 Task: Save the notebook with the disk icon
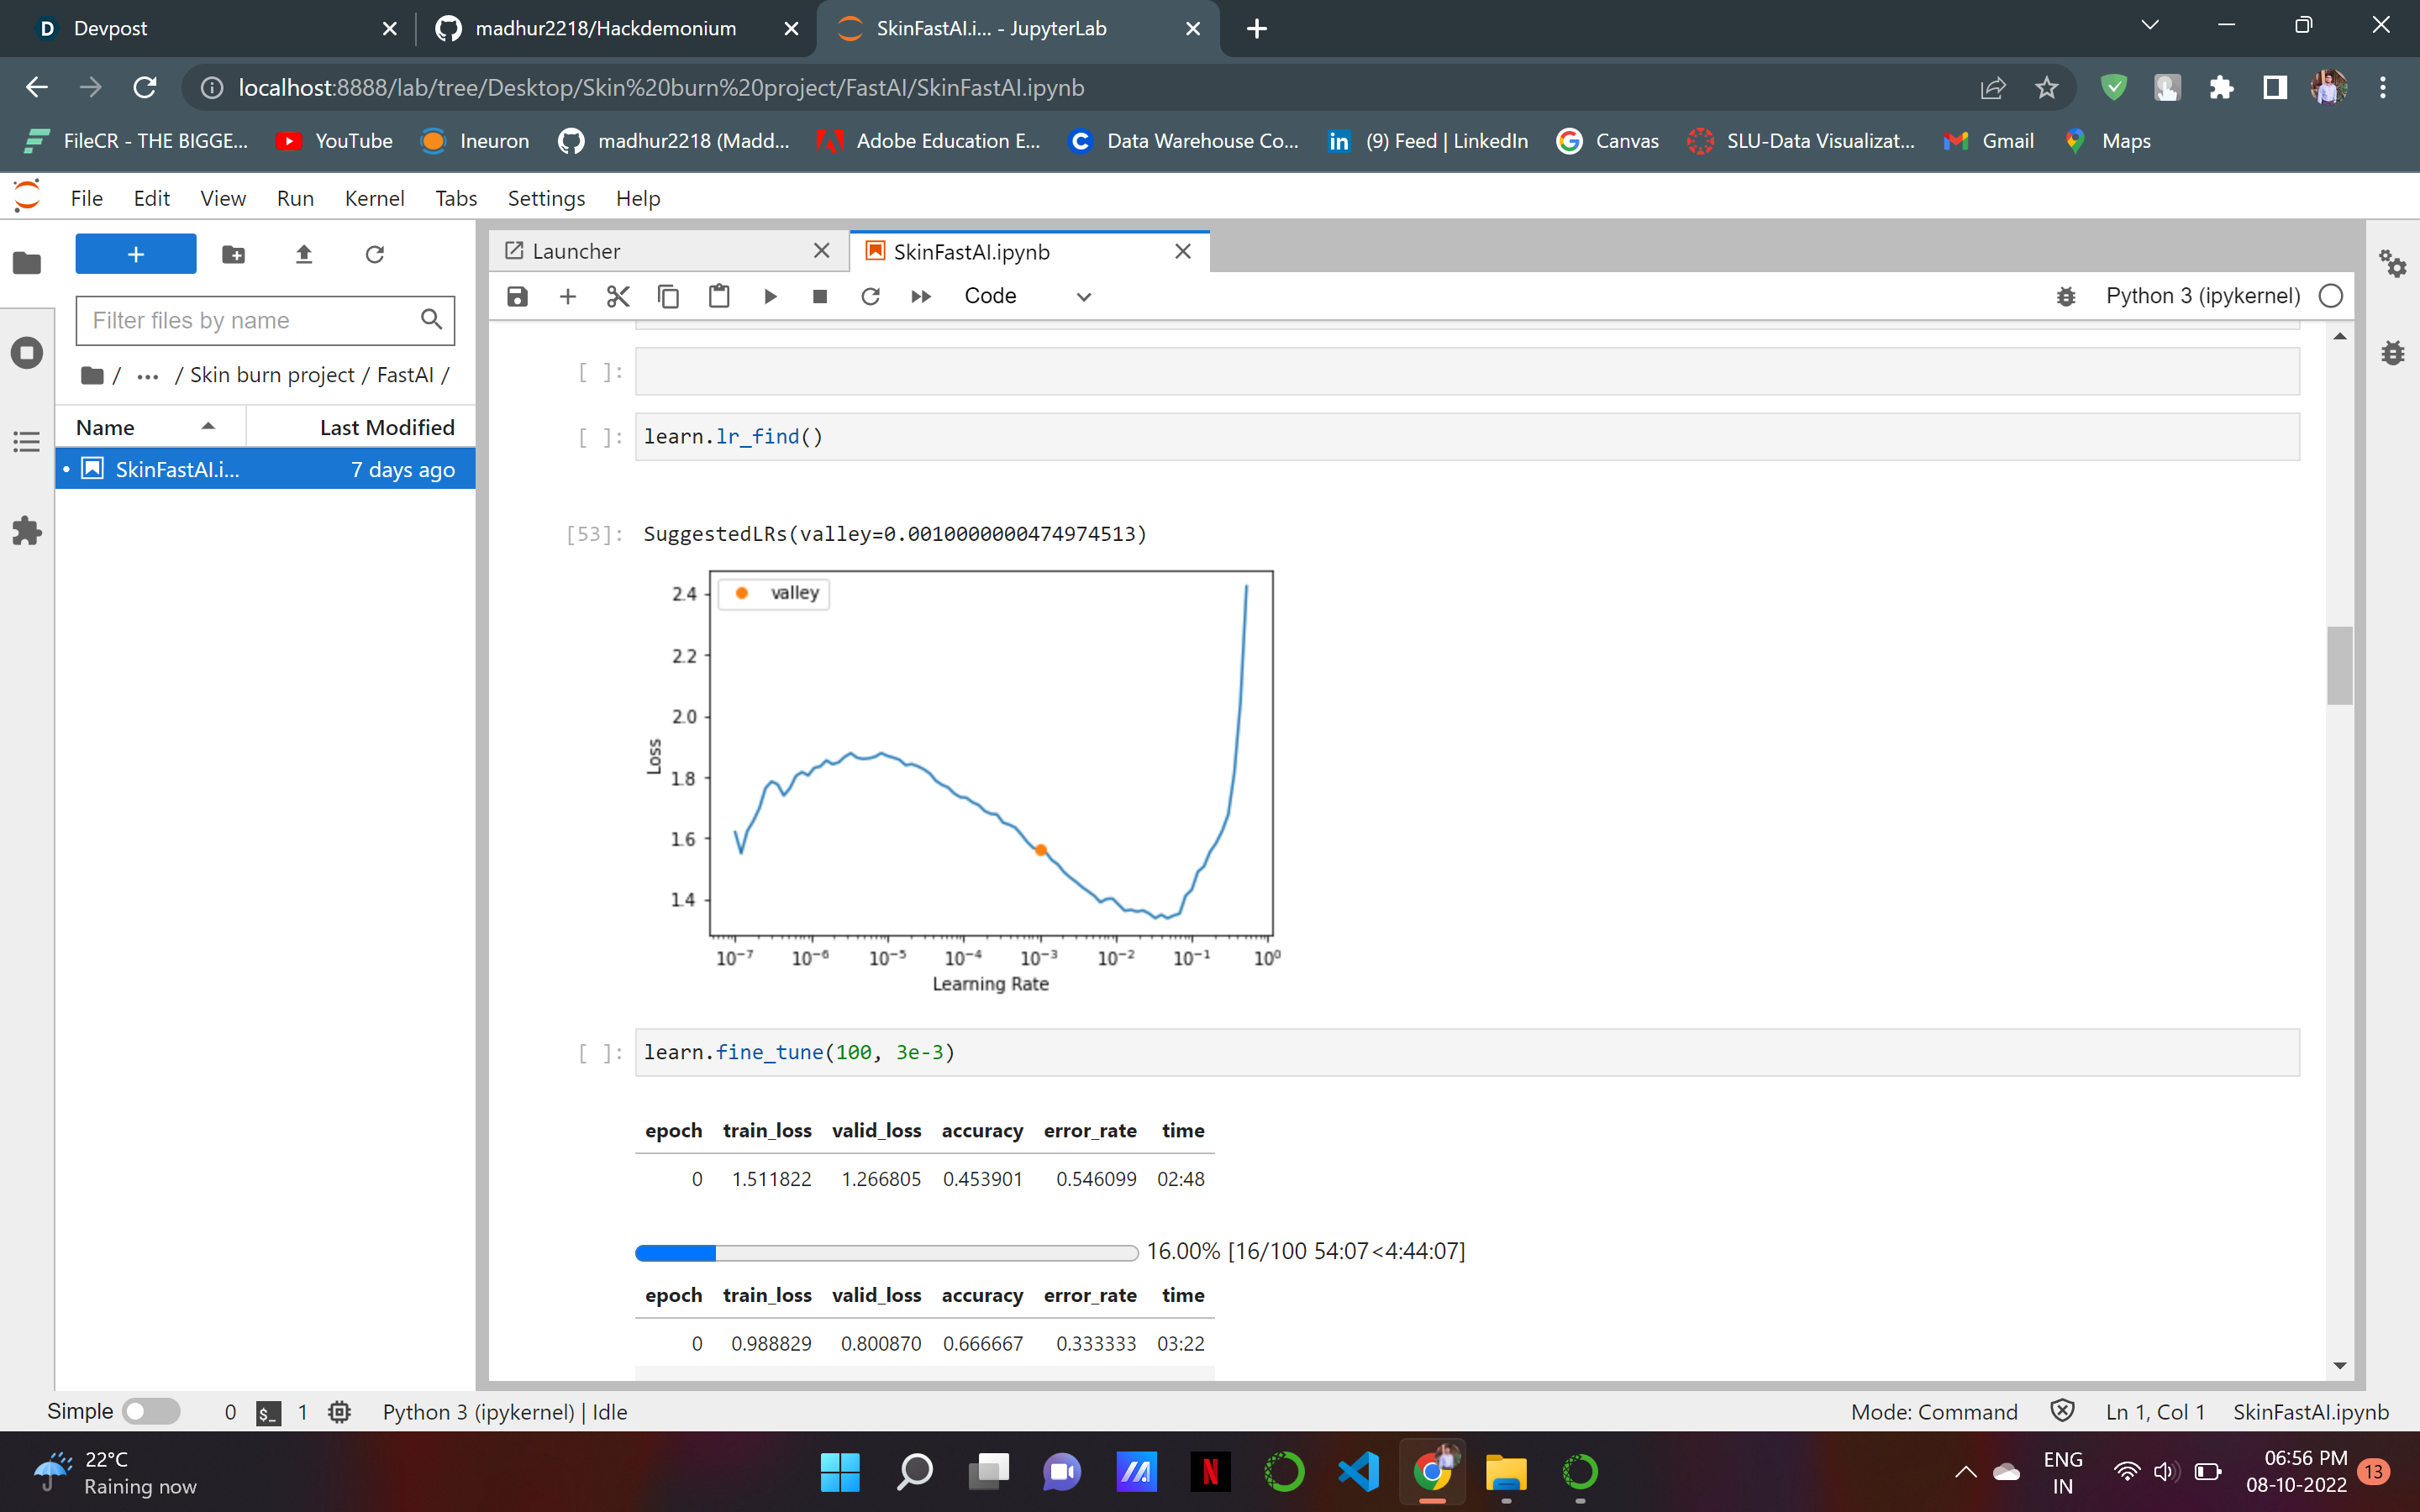[517, 296]
